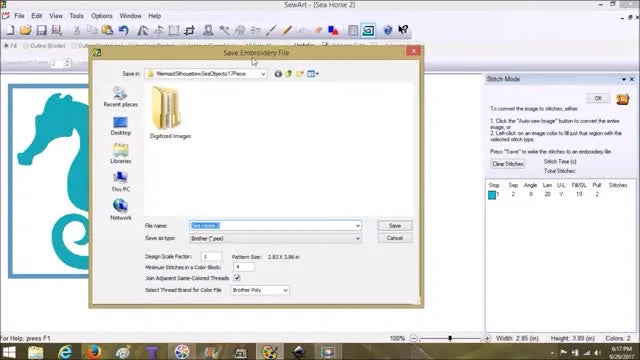Open This PC in dialog sidebar
640x360 pixels.
(x=120, y=182)
